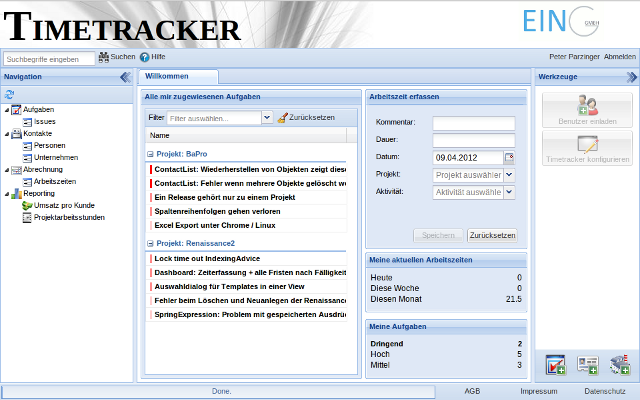Image resolution: width=640 pixels, height=400 pixels.
Task: Collapse the Navigation panel with double arrow
Action: click(x=125, y=77)
